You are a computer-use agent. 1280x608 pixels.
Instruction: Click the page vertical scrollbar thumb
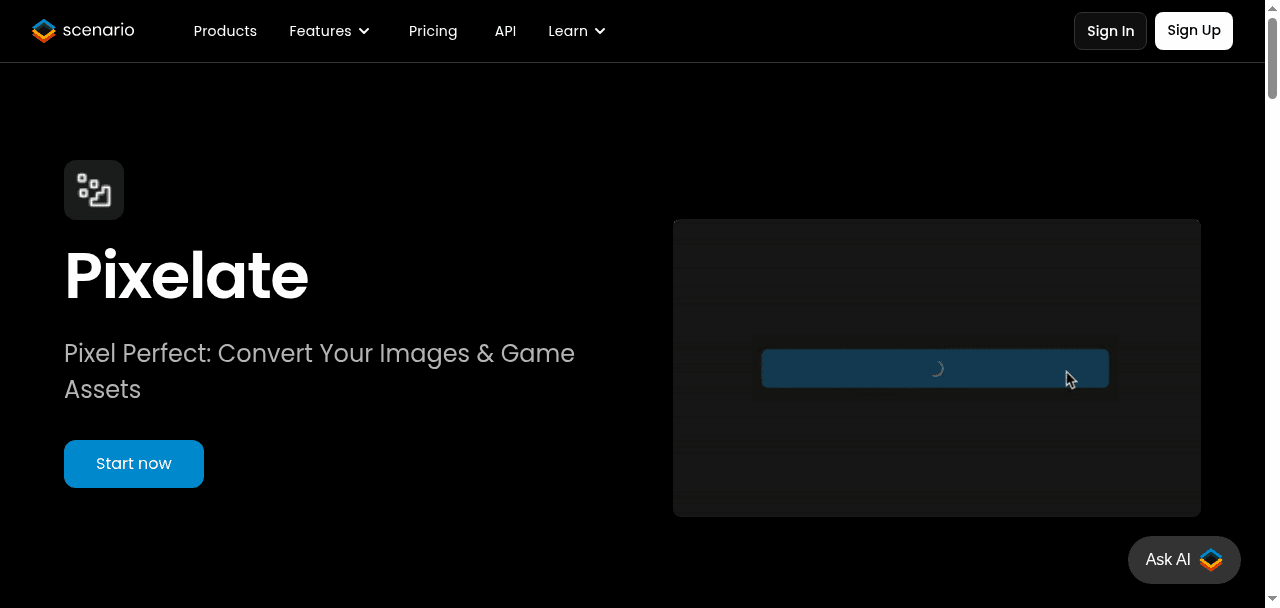[x=1272, y=58]
